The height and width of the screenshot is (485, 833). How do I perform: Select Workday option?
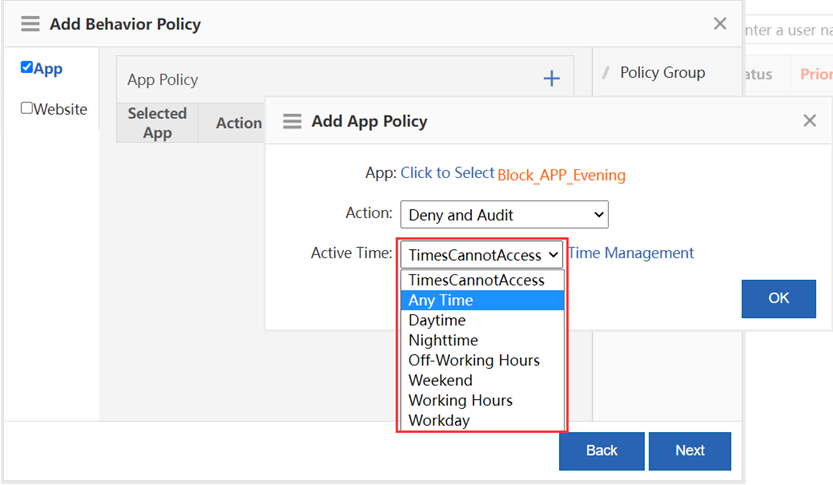438,420
